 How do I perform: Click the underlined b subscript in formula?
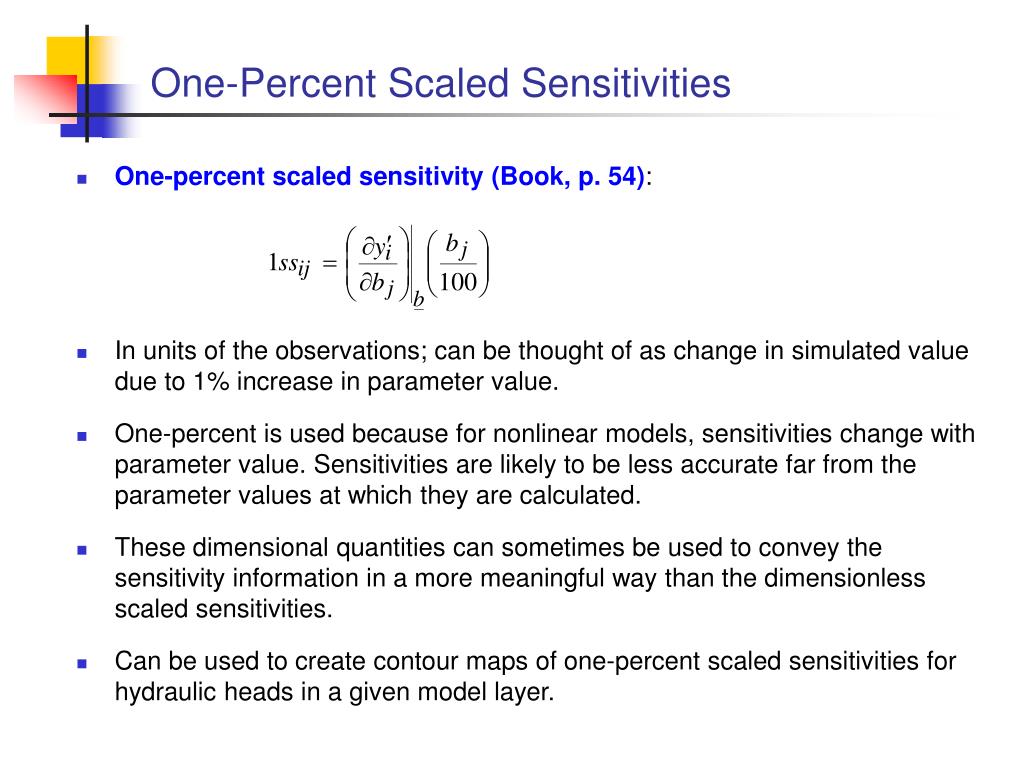419,300
